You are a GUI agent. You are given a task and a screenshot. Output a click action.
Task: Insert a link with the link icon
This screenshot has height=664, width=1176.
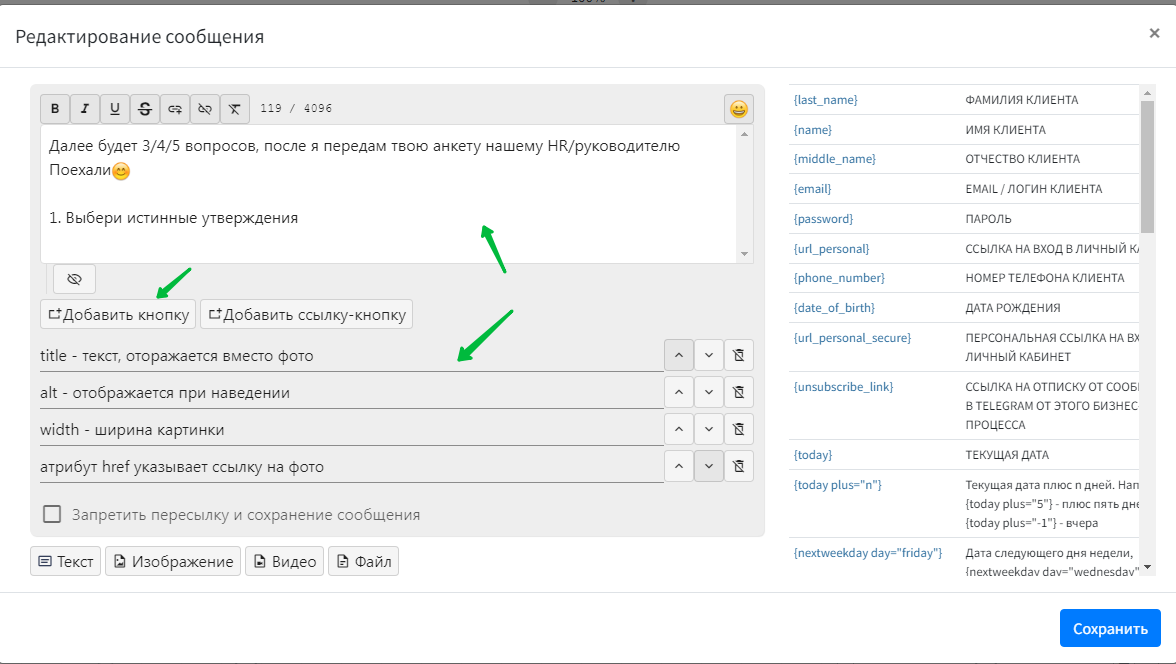175,109
